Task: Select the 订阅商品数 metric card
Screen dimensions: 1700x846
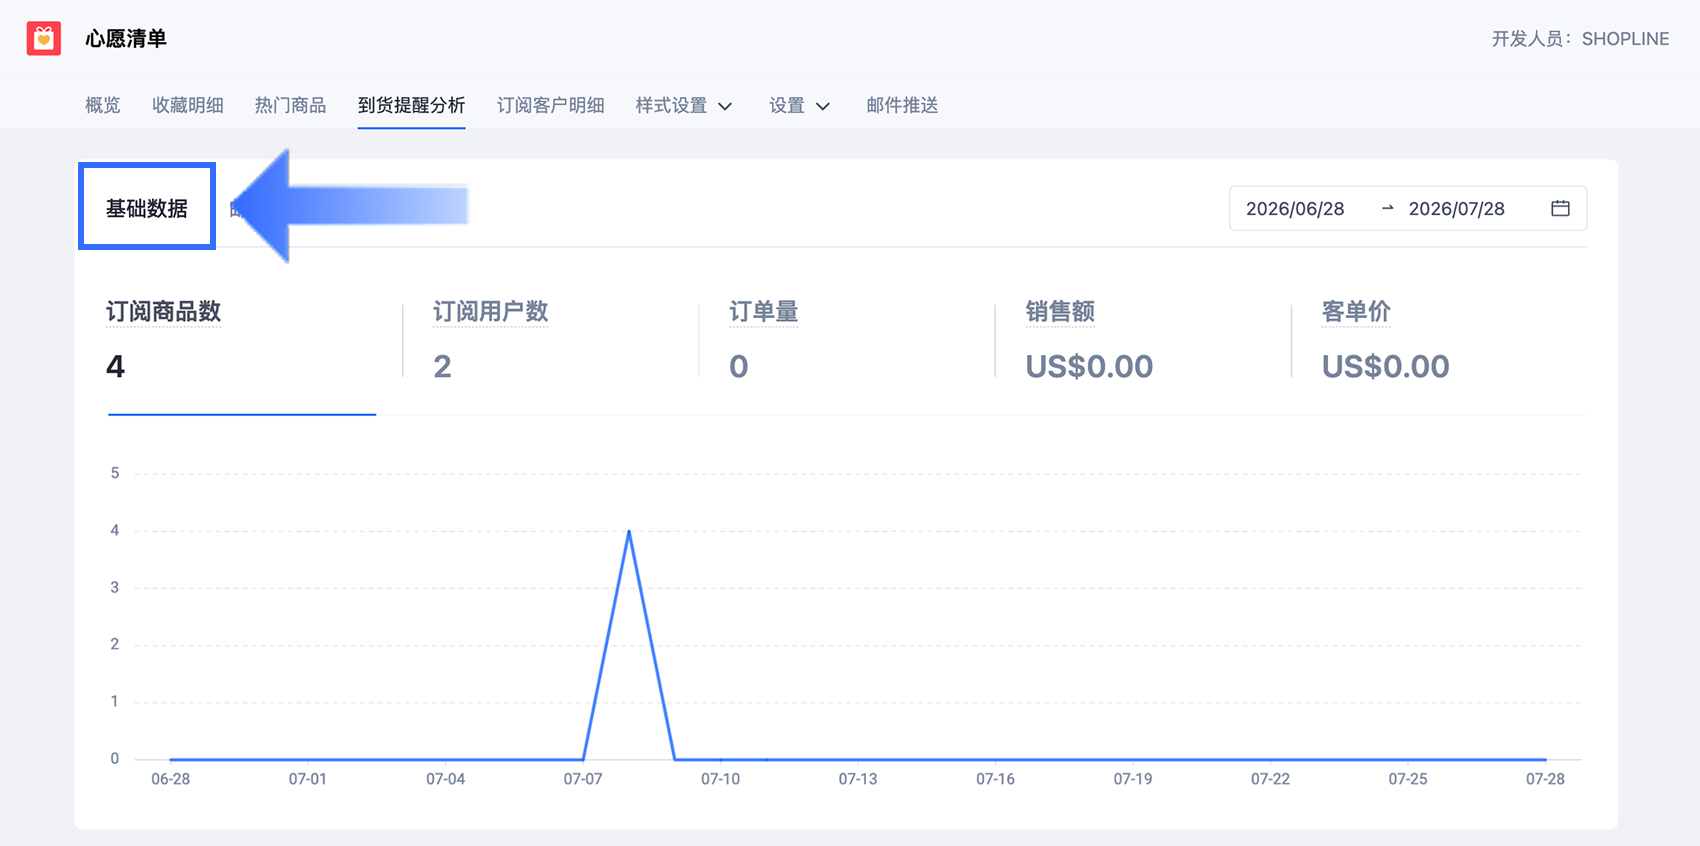Action: 241,341
